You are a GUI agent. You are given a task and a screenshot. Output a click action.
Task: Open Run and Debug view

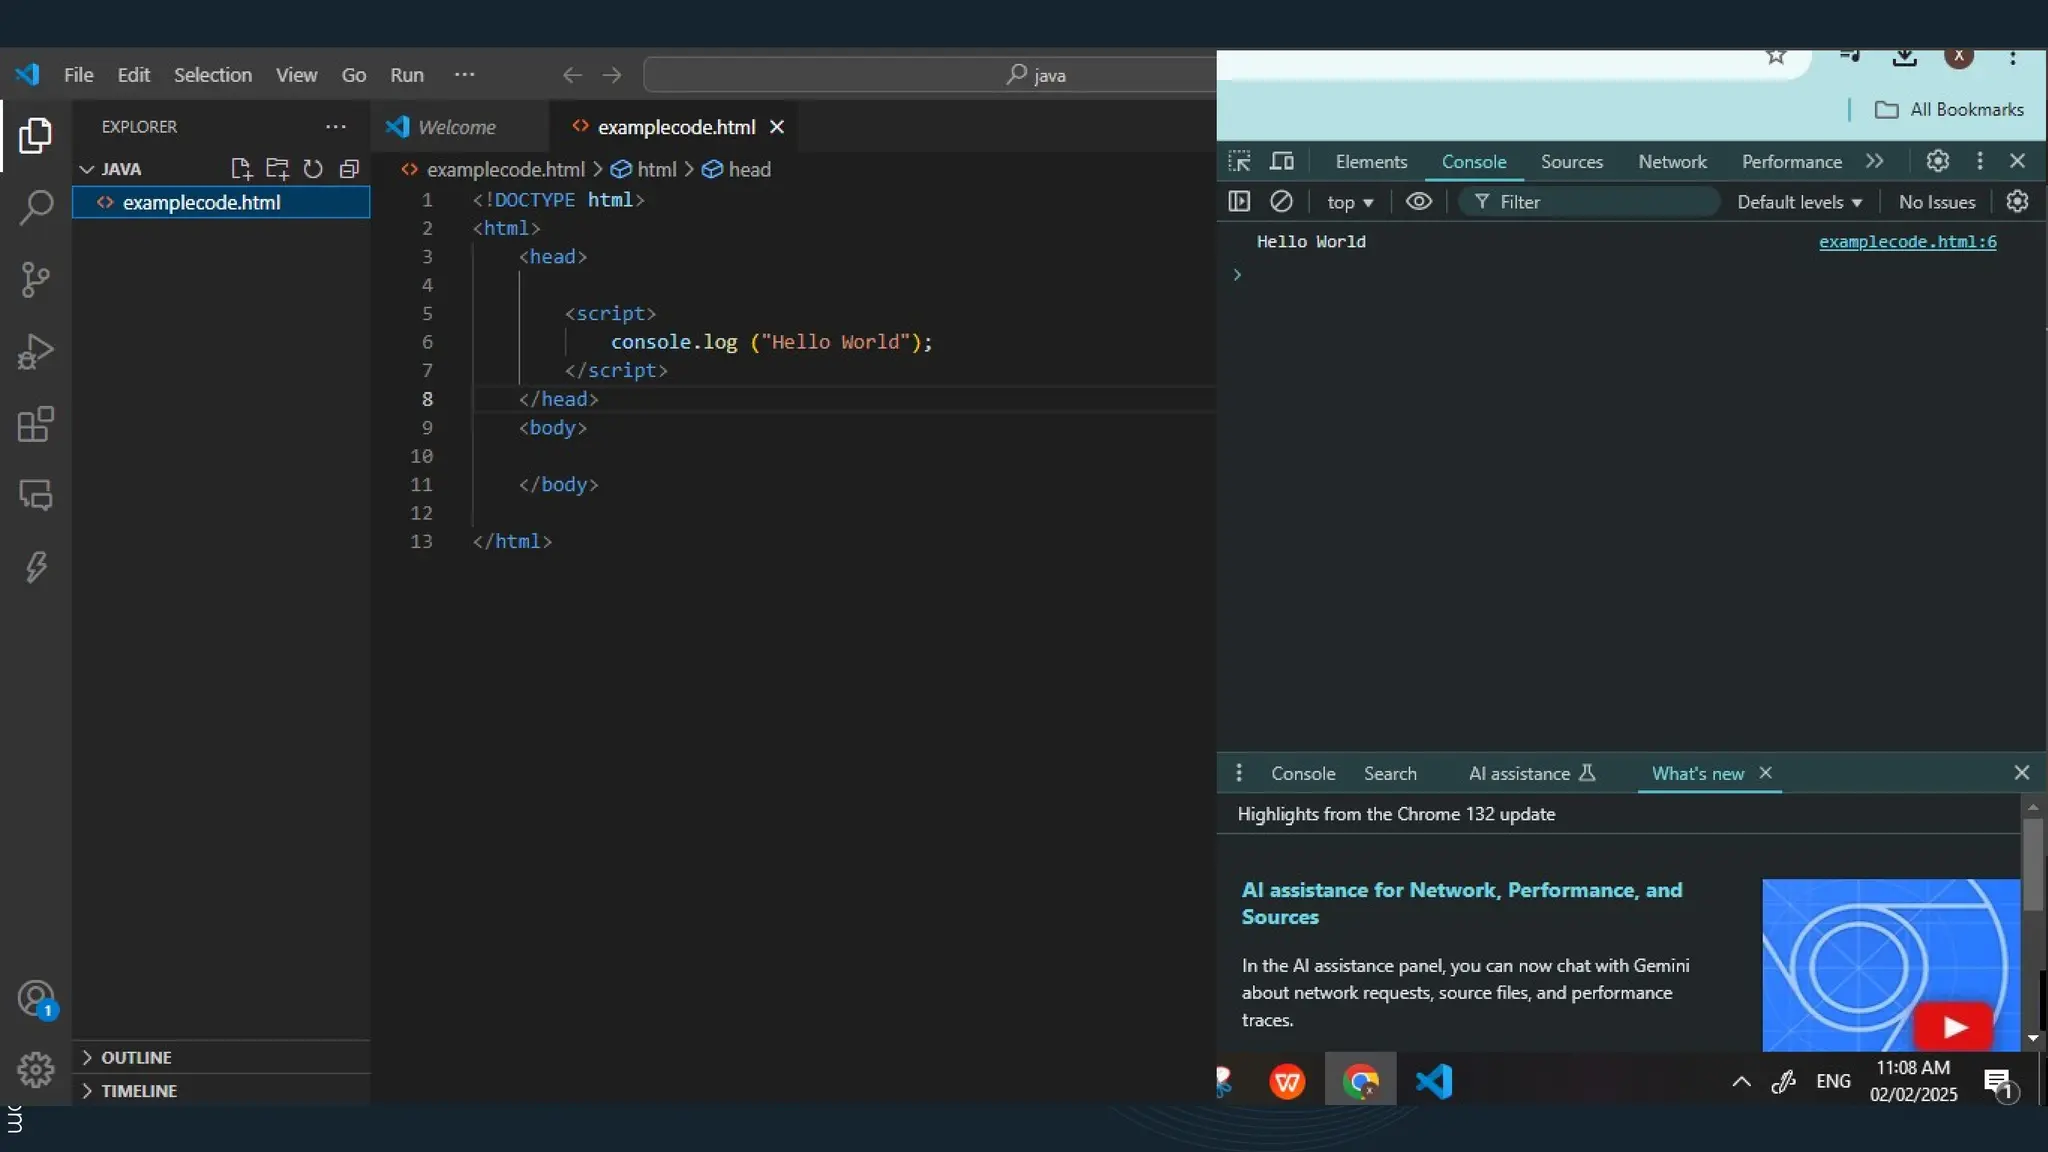[36, 352]
